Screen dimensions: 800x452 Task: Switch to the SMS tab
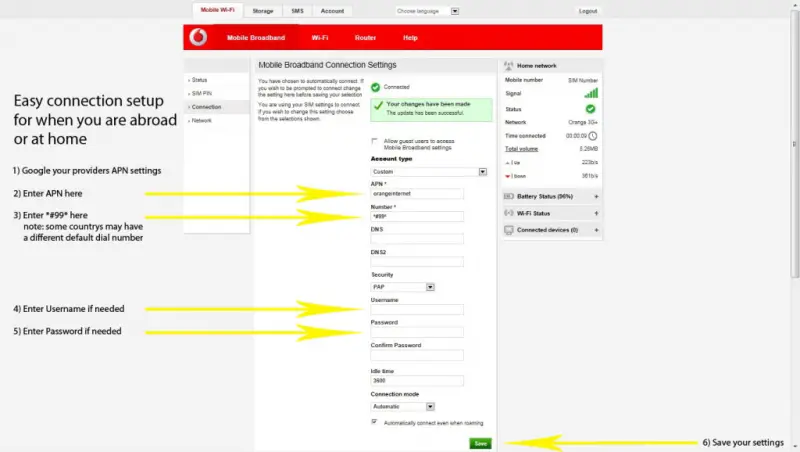[x=297, y=11]
